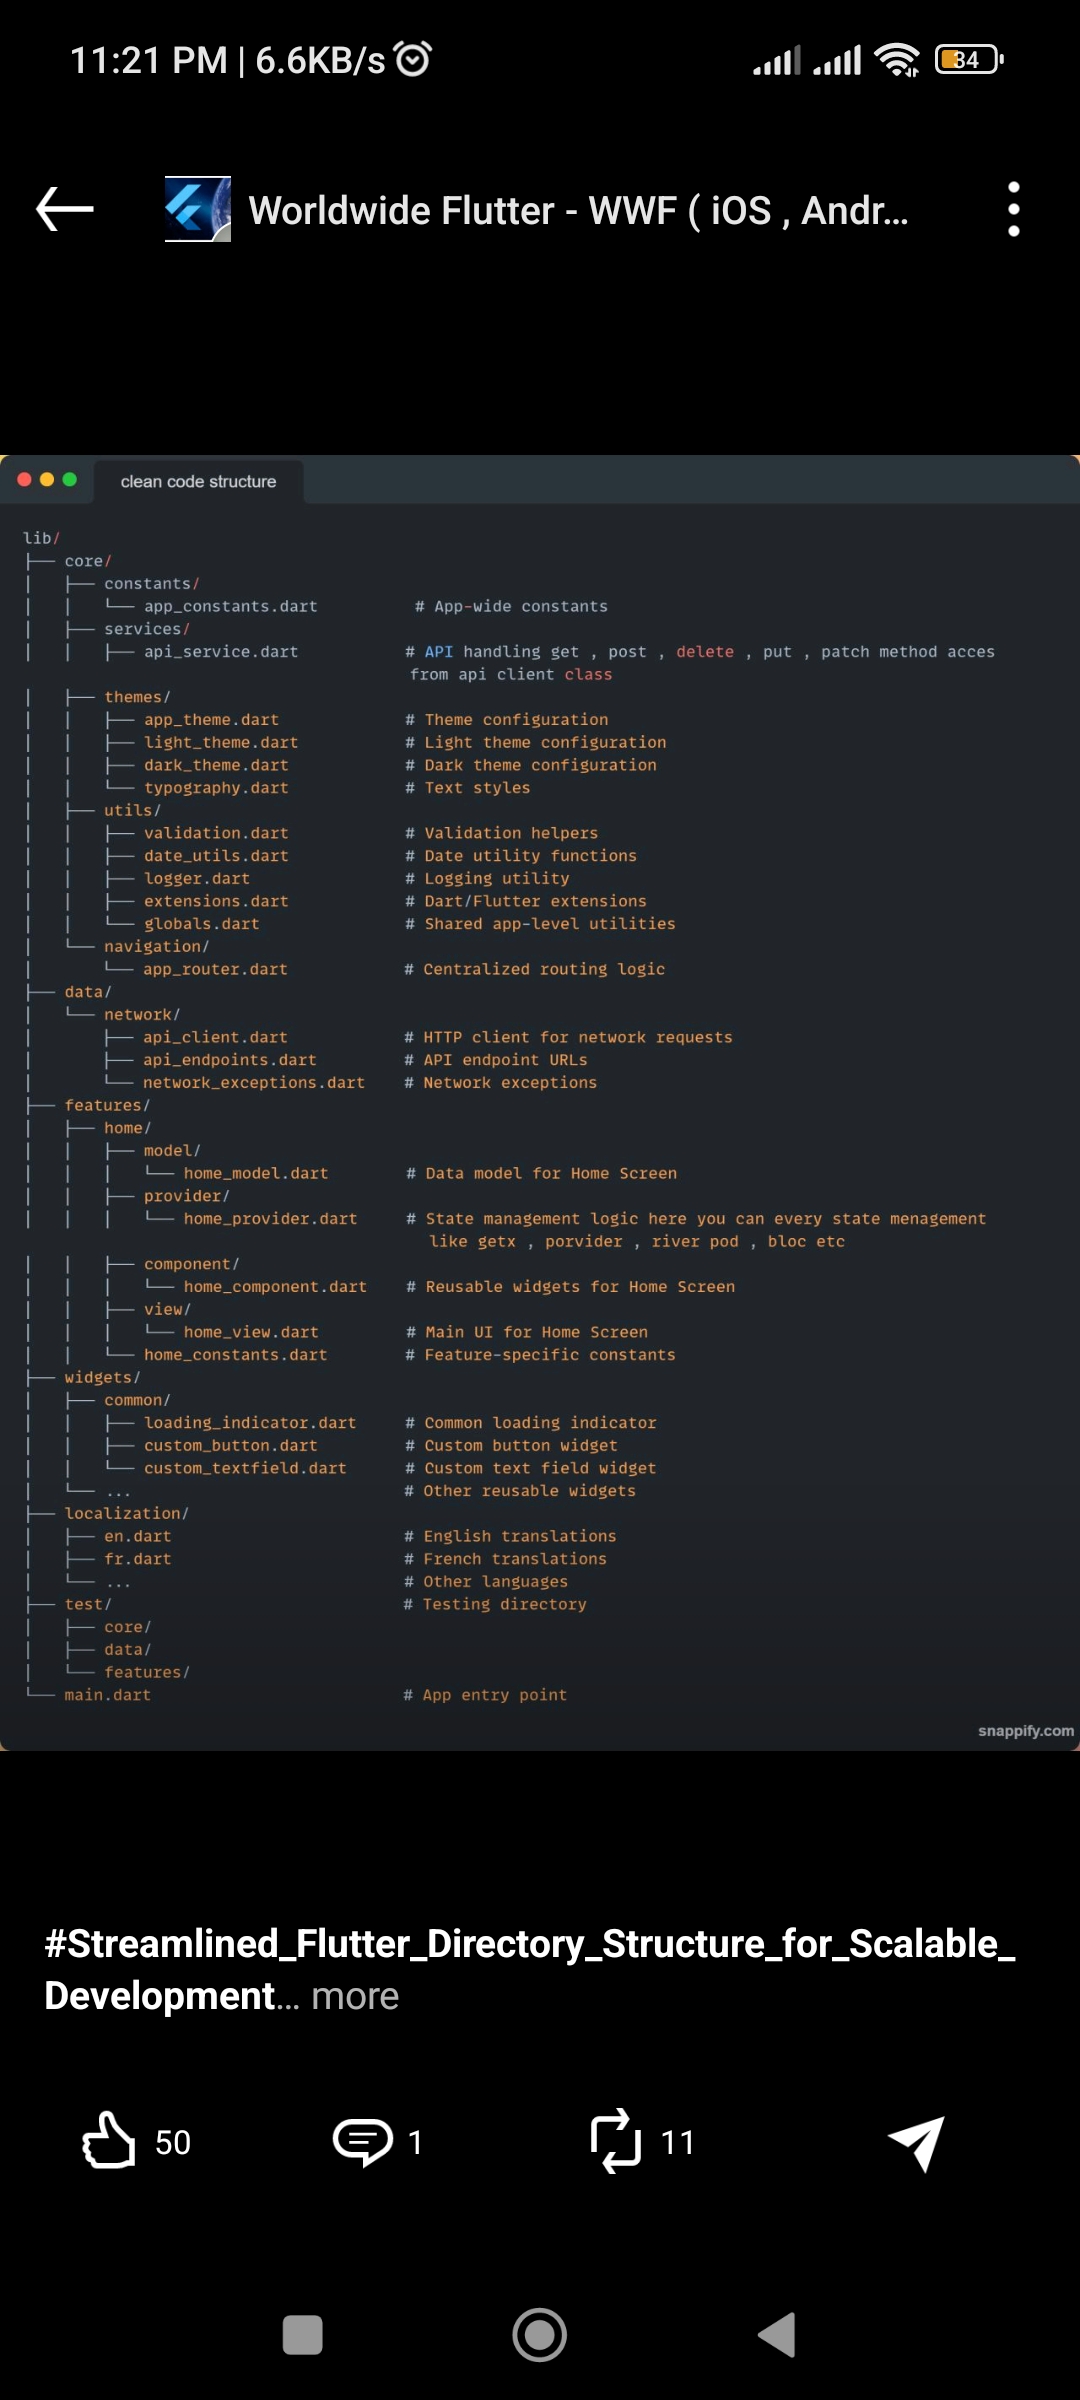
Task: Open the Worldwide Flutter group avatar
Action: coord(197,210)
